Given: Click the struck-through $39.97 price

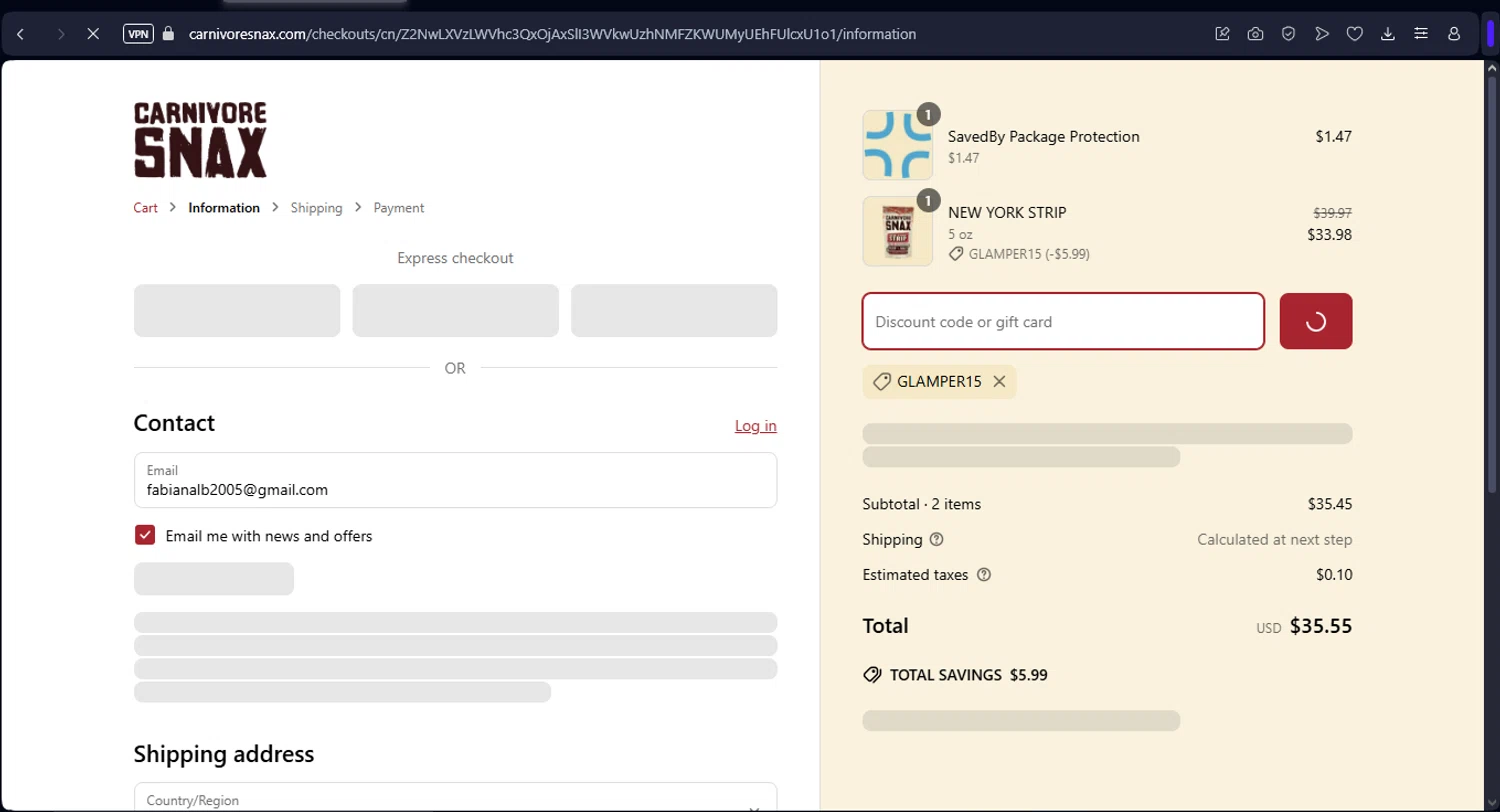Looking at the screenshot, I should (1332, 212).
